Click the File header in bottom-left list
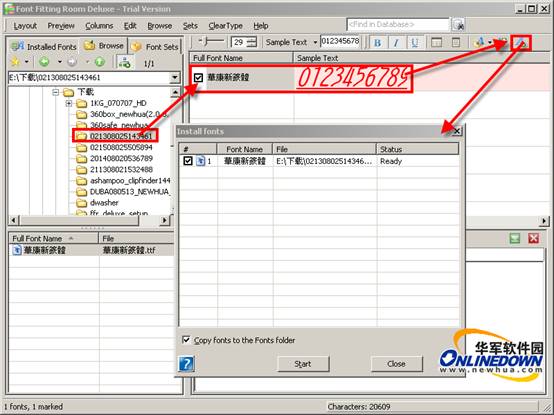The image size is (554, 415). tap(136, 238)
